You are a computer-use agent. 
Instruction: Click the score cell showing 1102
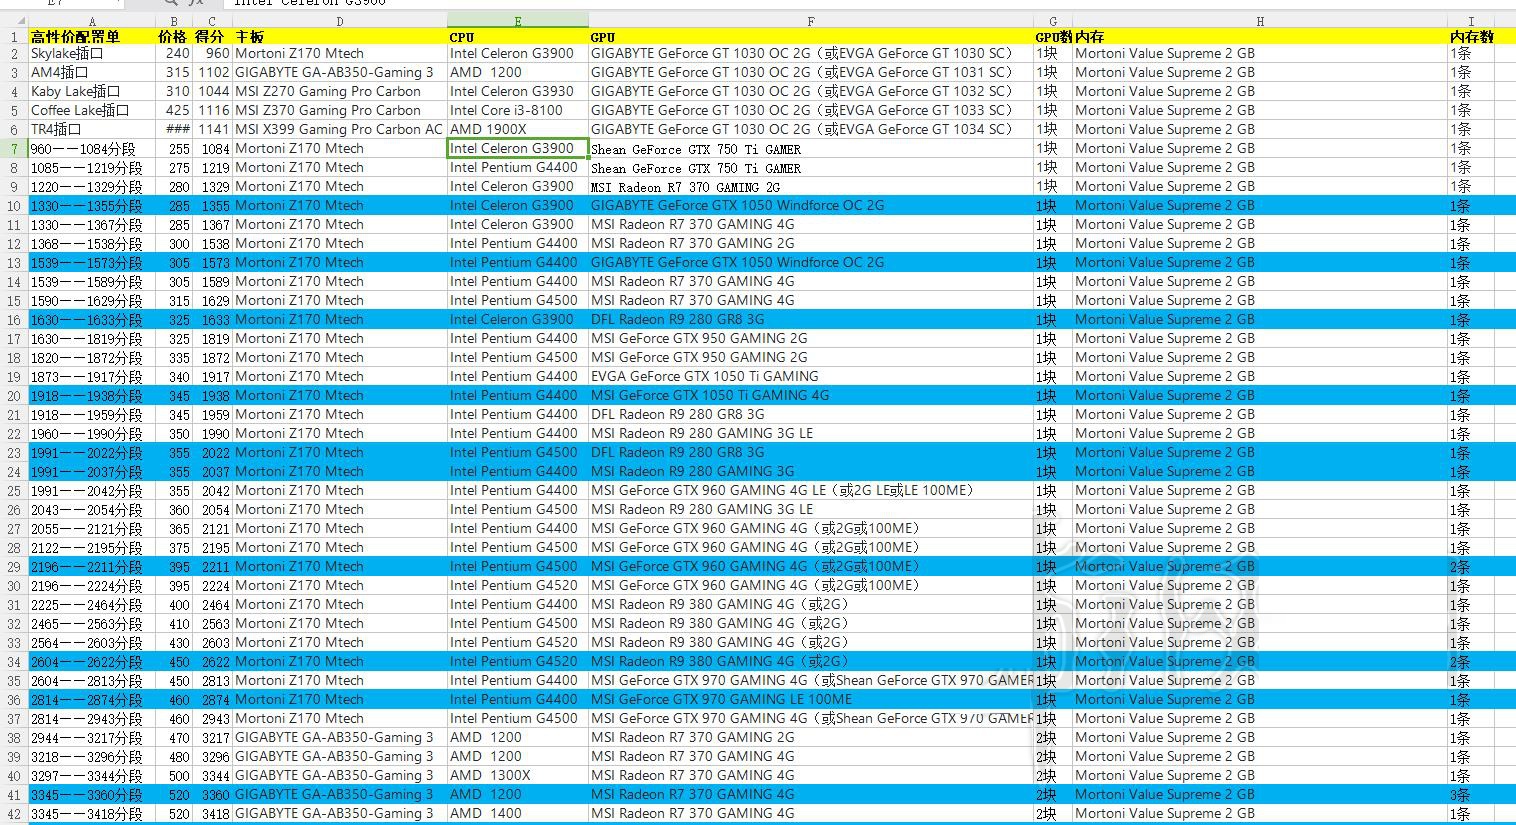(x=212, y=72)
